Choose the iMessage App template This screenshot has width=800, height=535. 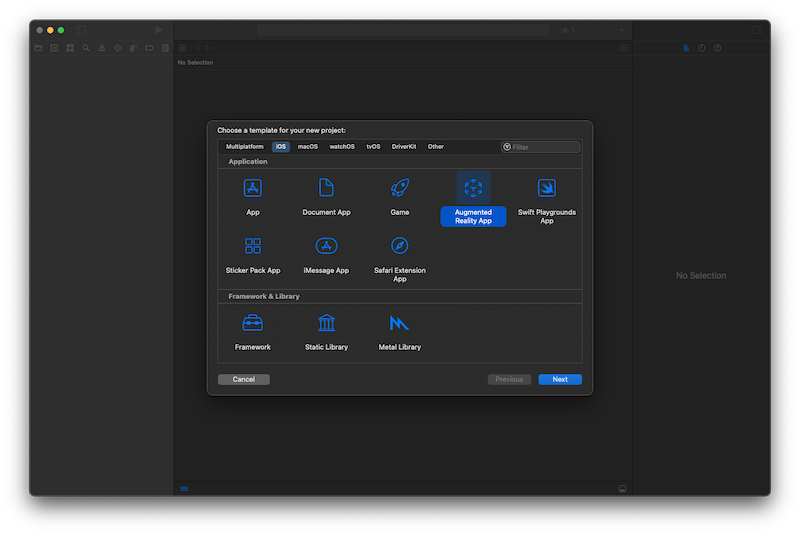(x=326, y=256)
